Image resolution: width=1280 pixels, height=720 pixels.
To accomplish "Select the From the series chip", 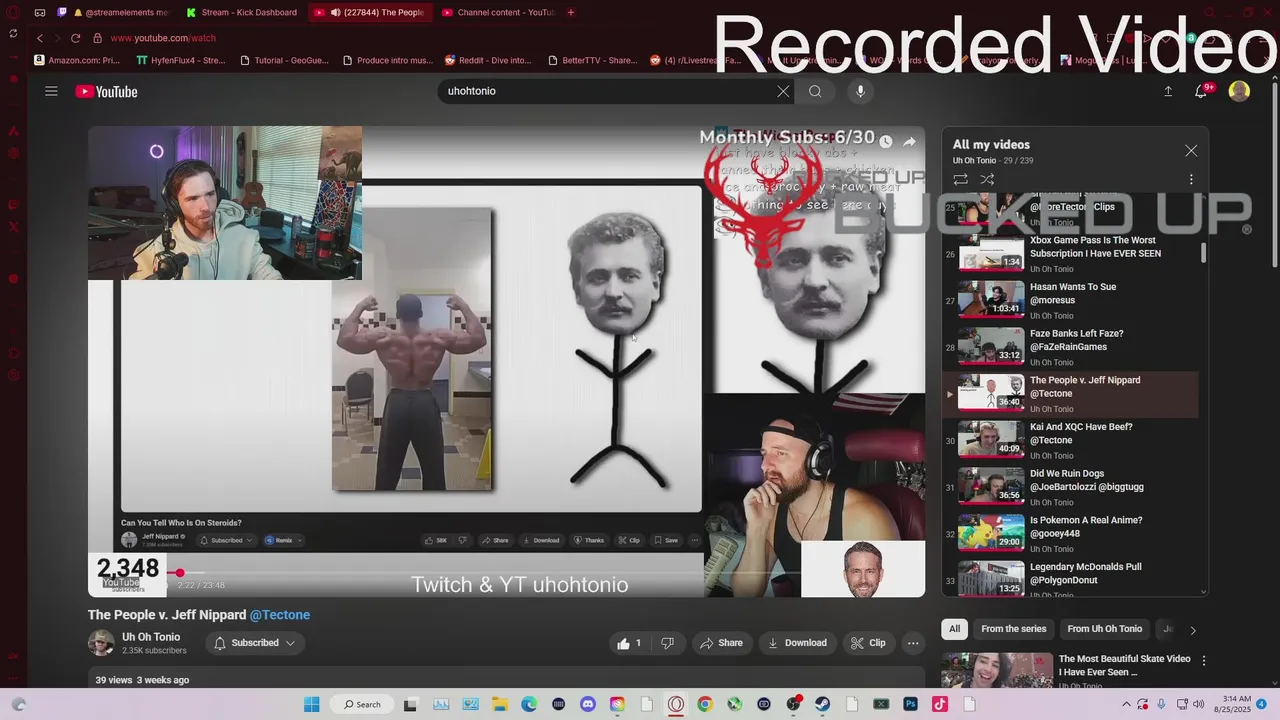I will (x=1013, y=629).
